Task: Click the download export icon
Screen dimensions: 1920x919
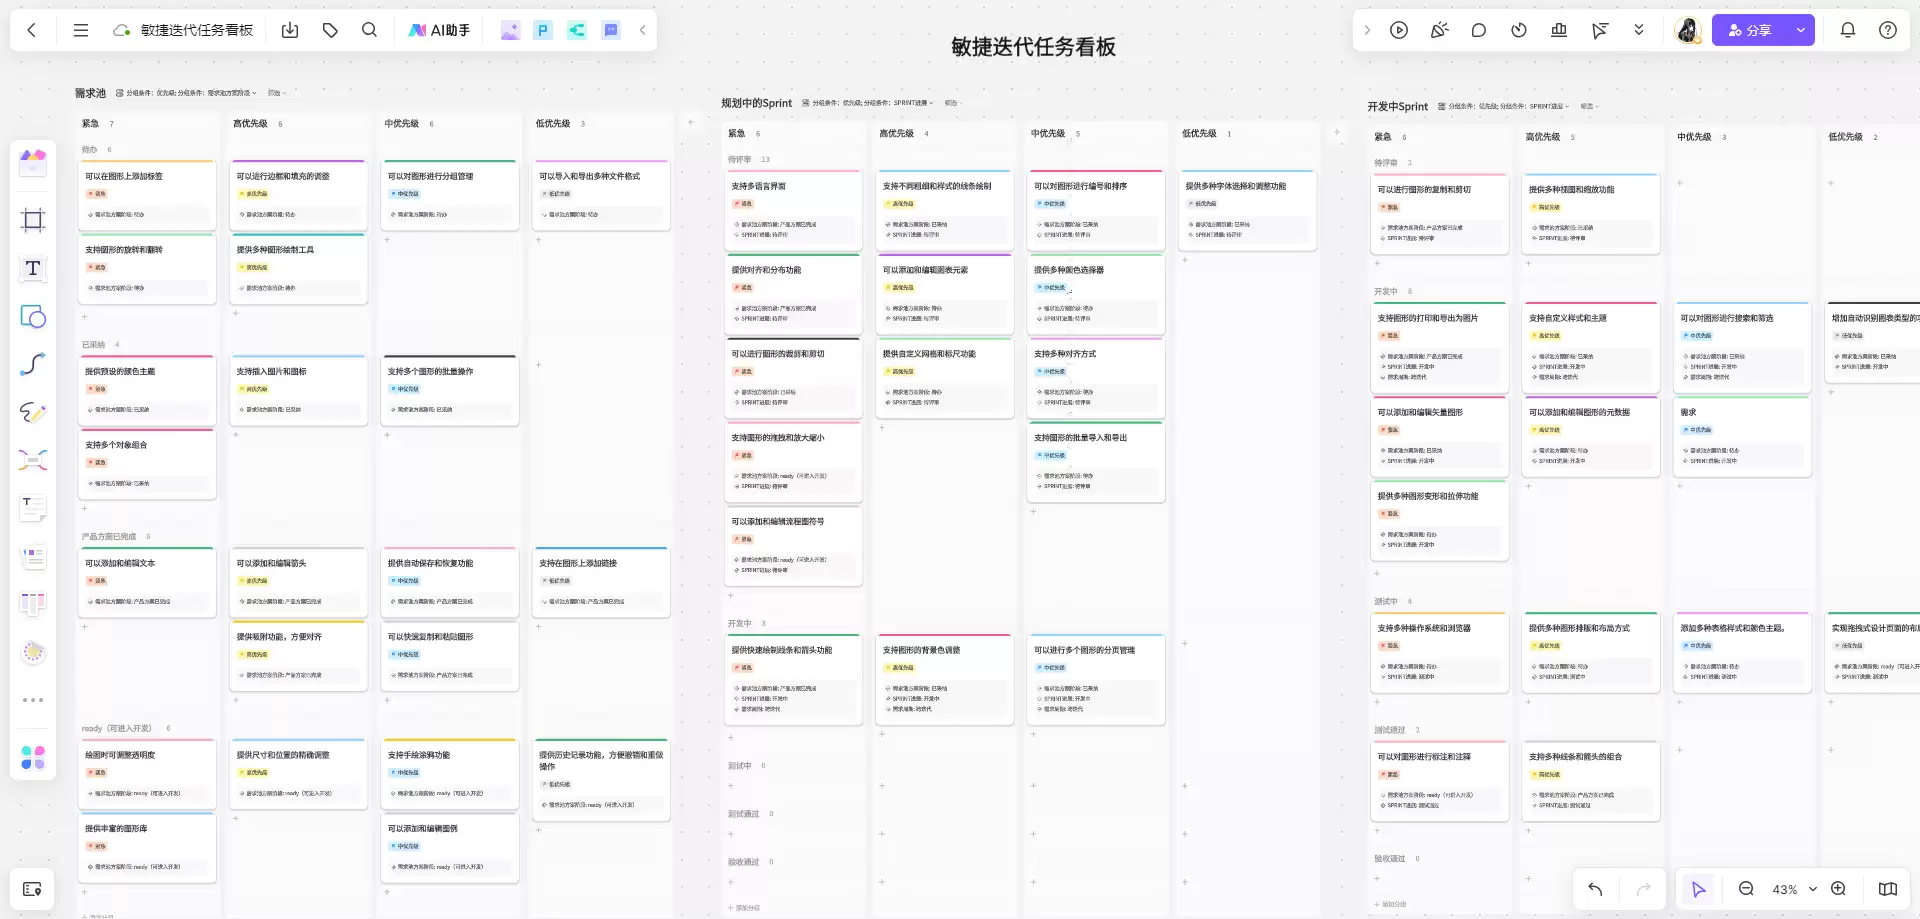Action: point(290,30)
